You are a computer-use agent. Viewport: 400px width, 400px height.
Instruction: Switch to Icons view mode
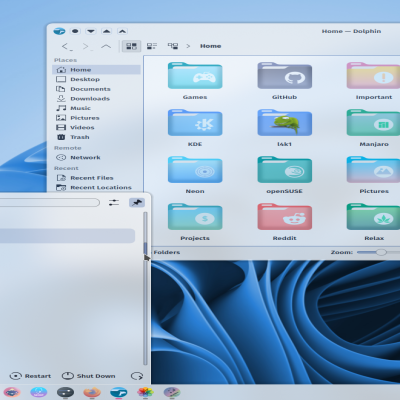click(x=131, y=46)
